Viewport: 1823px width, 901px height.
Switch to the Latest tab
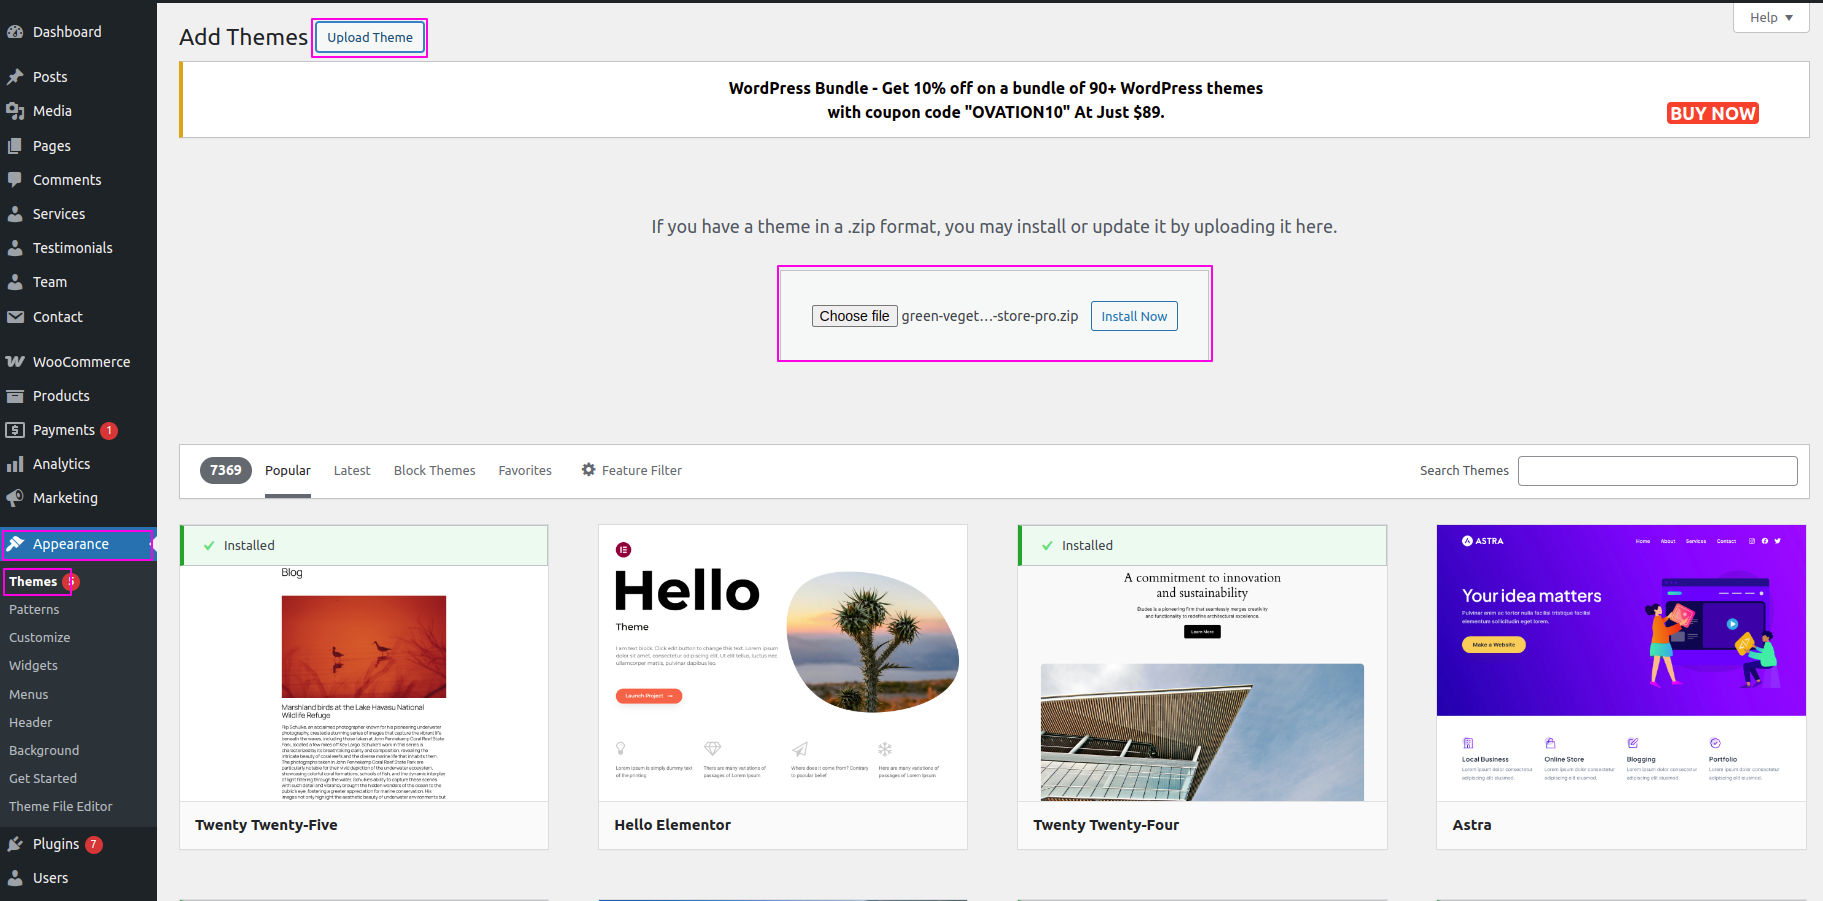point(352,471)
